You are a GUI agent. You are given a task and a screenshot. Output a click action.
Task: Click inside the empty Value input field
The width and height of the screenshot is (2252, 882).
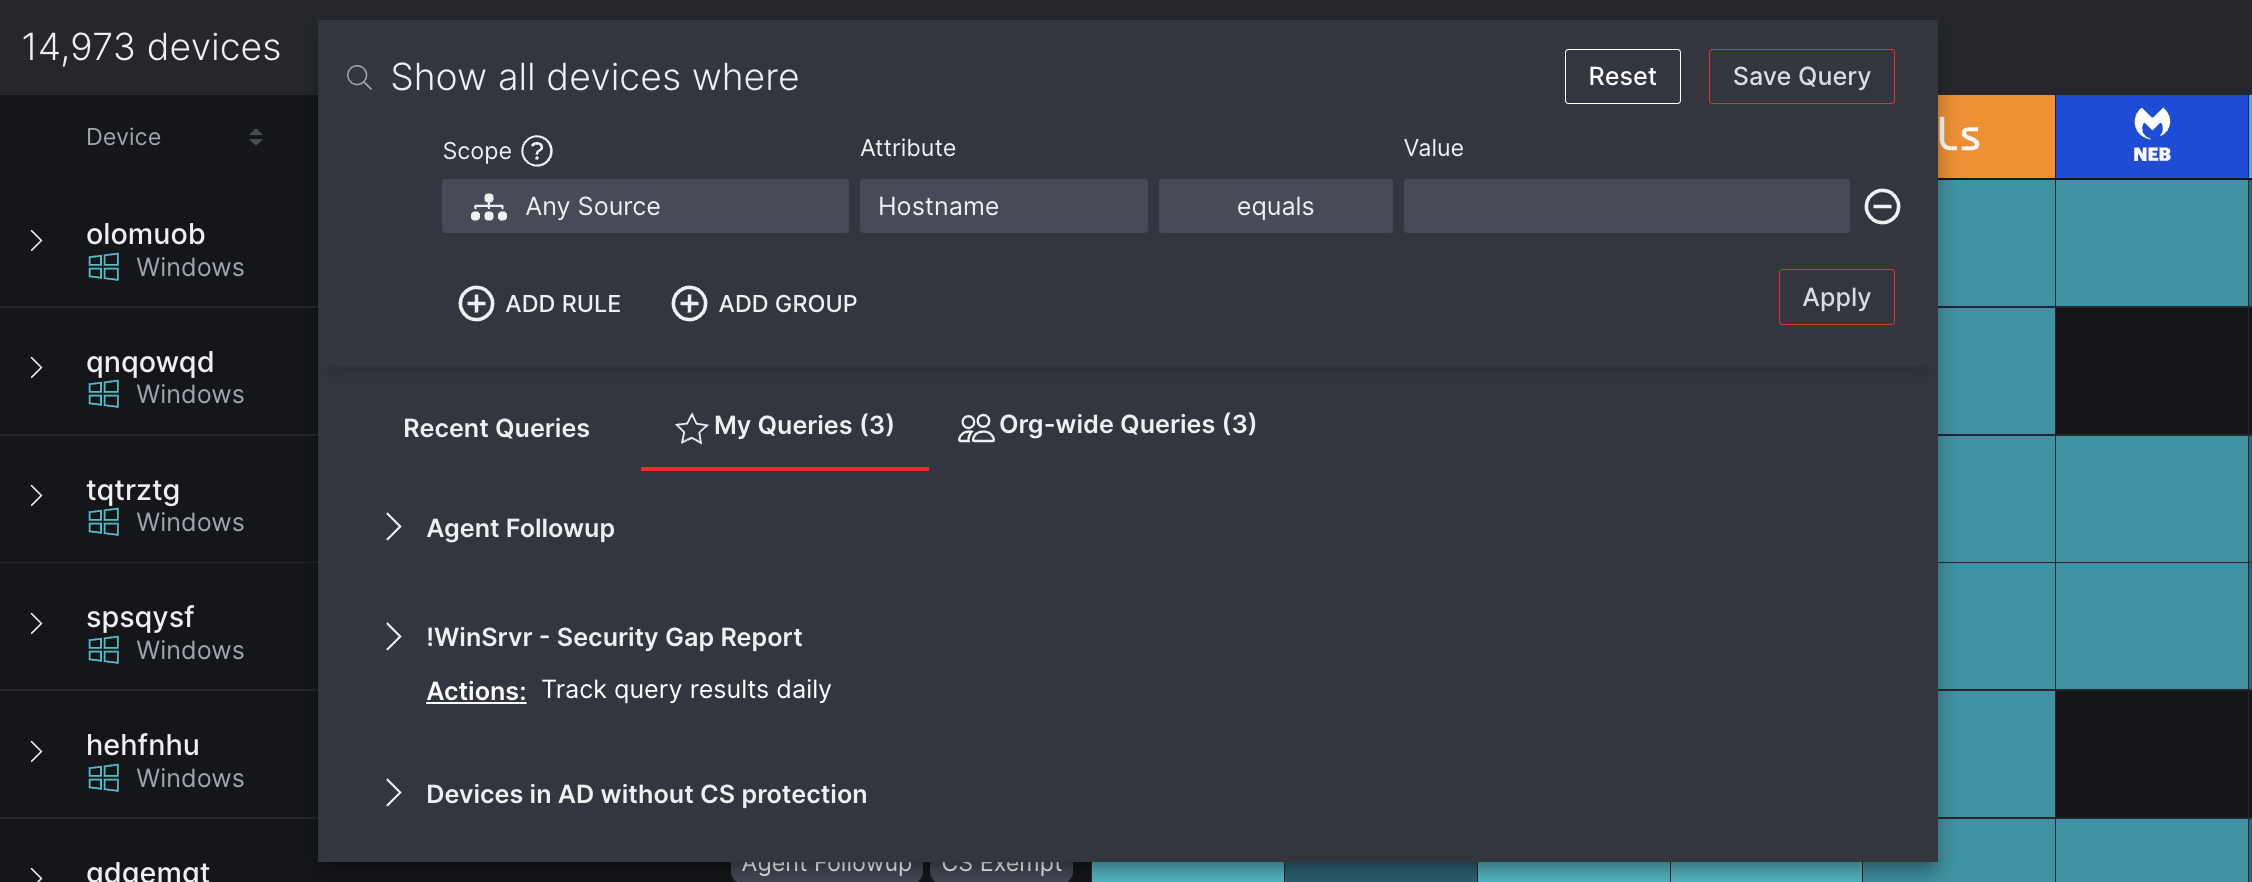1625,206
